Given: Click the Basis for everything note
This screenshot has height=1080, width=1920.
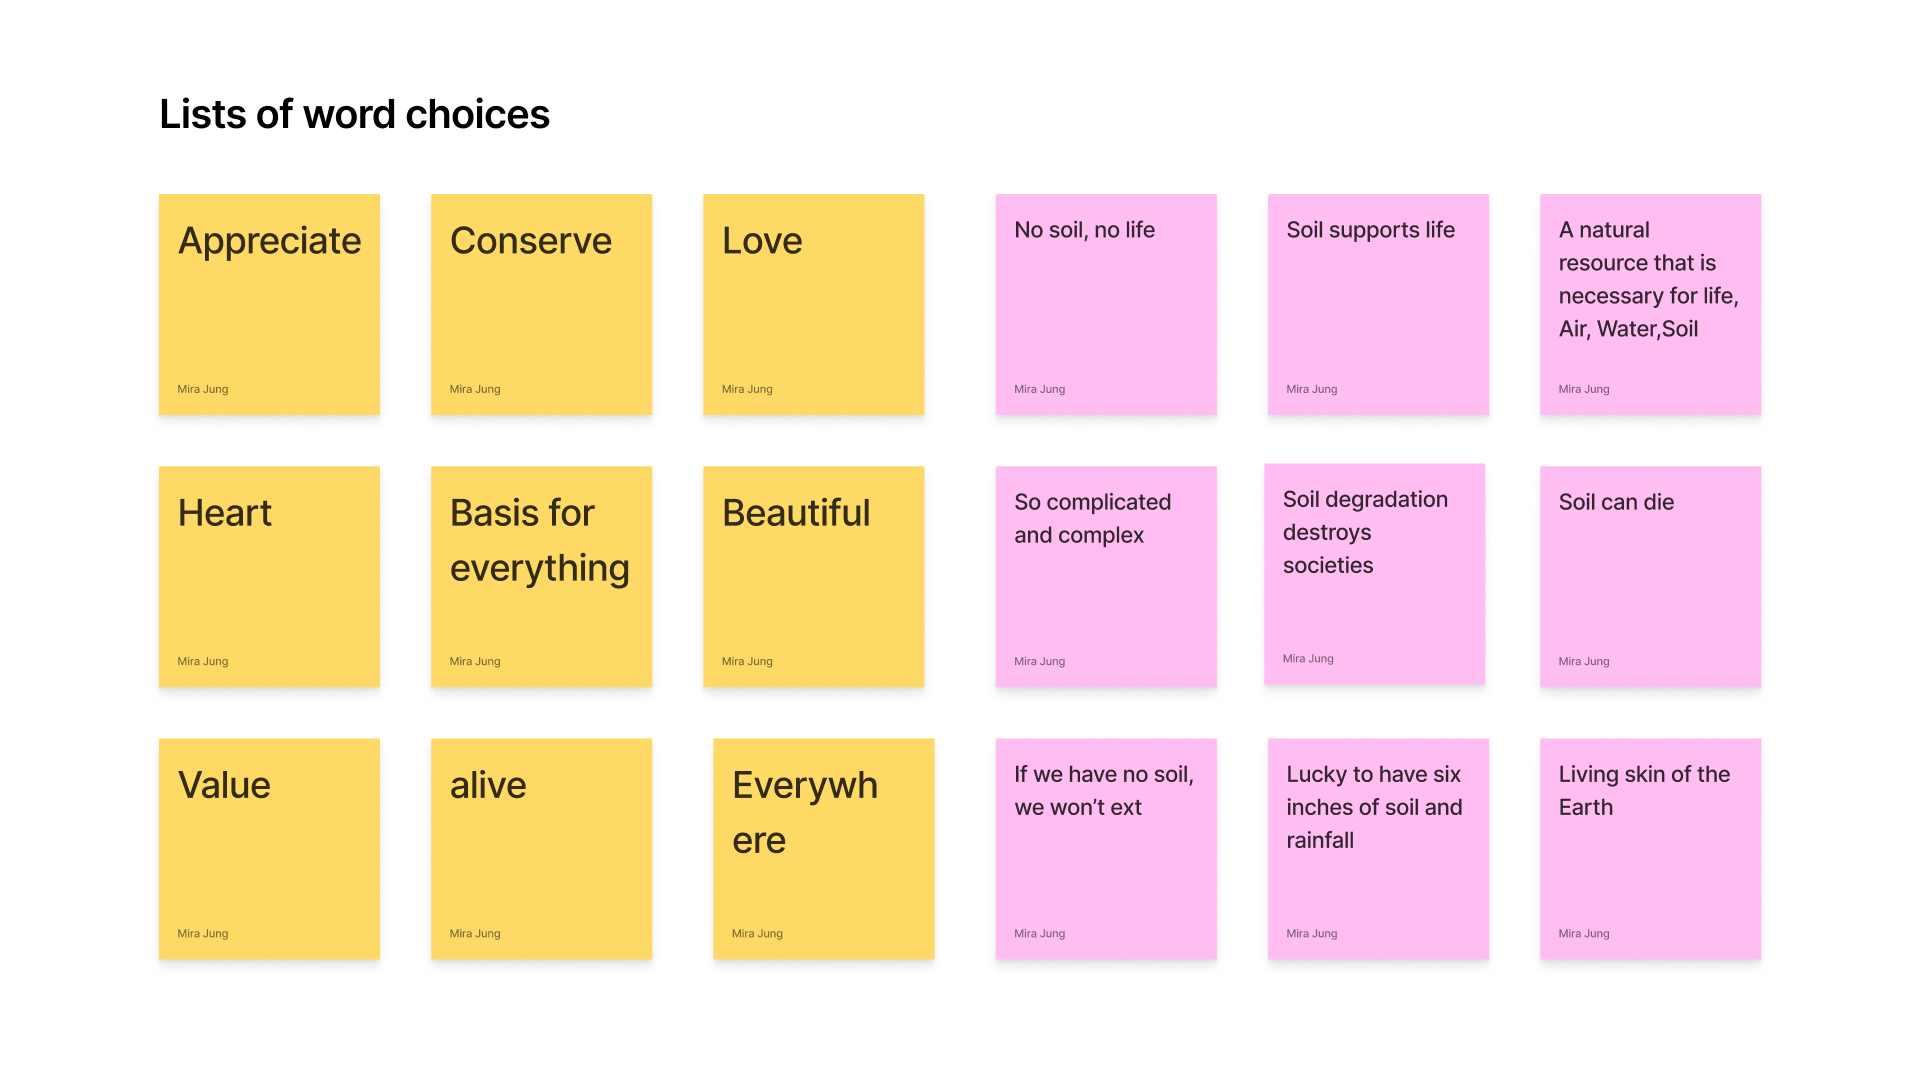Looking at the screenshot, I should coord(541,576).
